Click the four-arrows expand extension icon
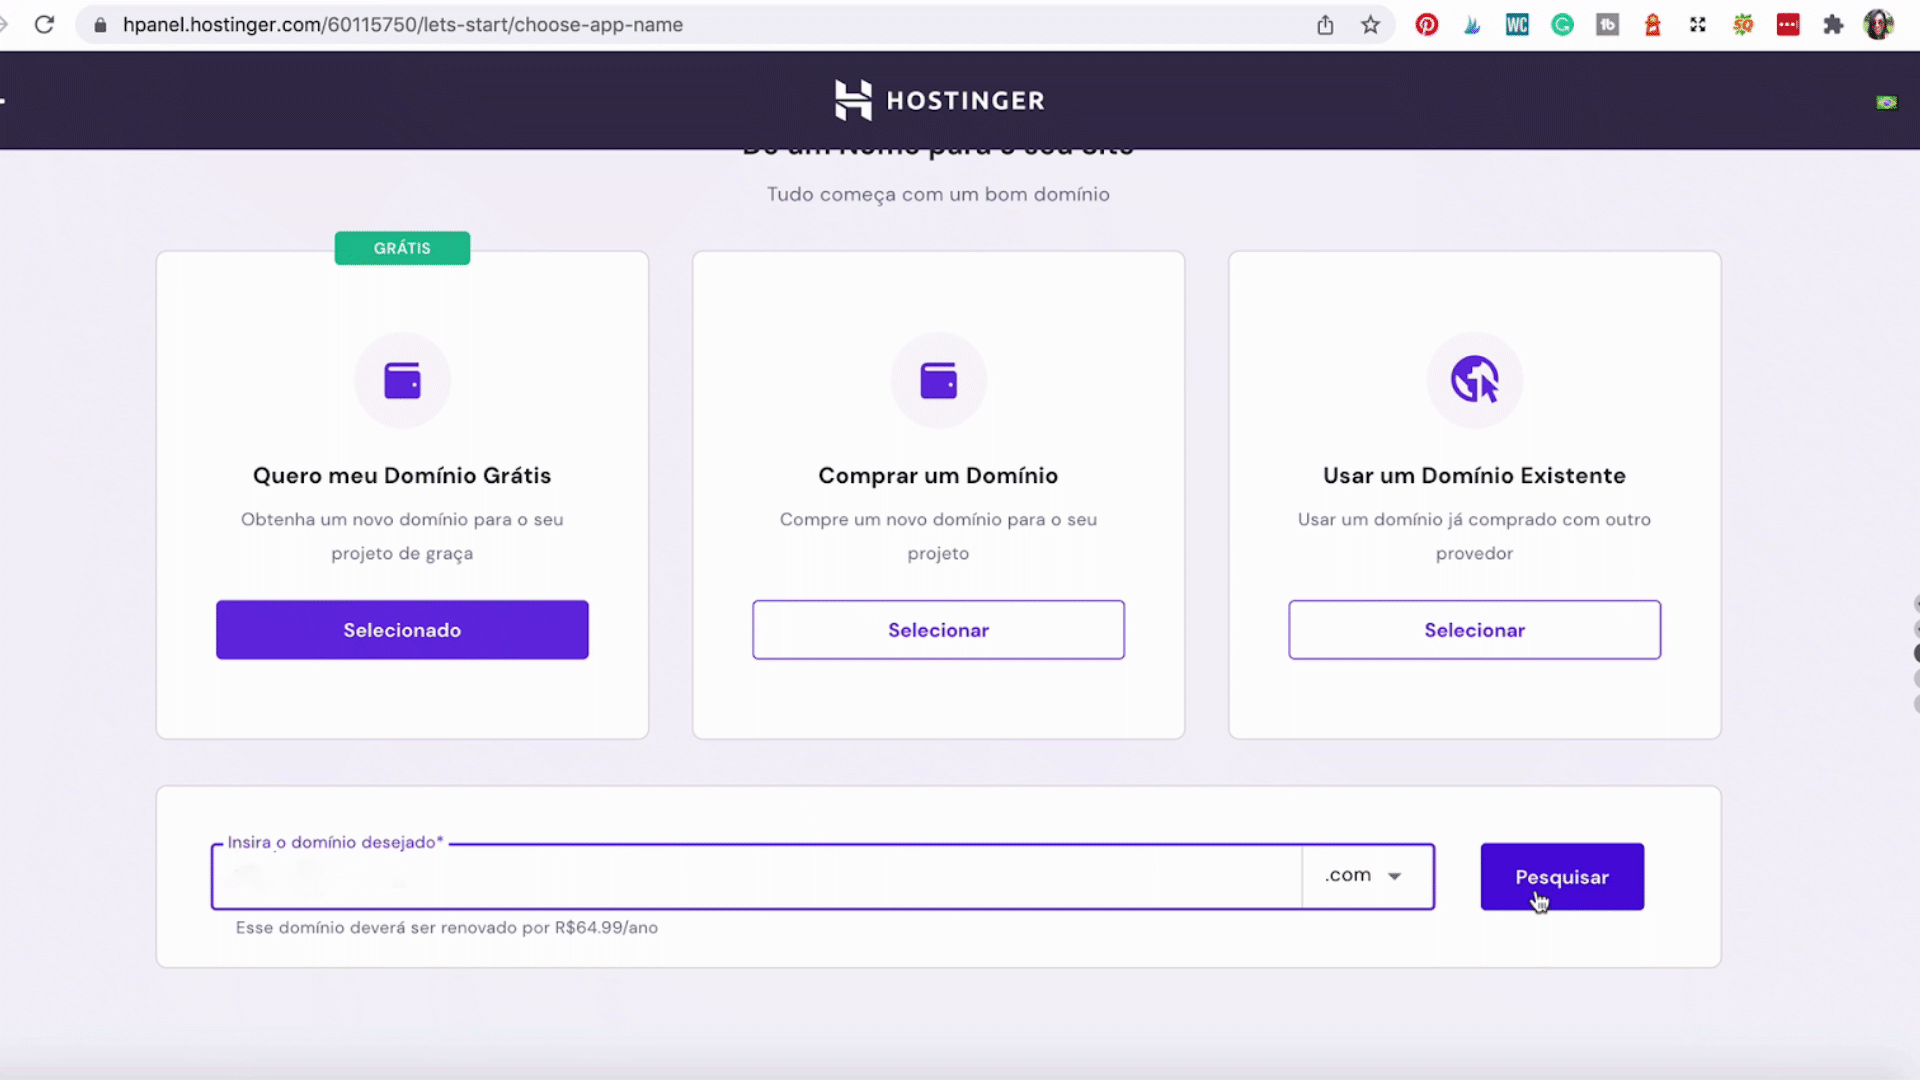The width and height of the screenshot is (1920, 1080). pyautogui.click(x=1698, y=25)
